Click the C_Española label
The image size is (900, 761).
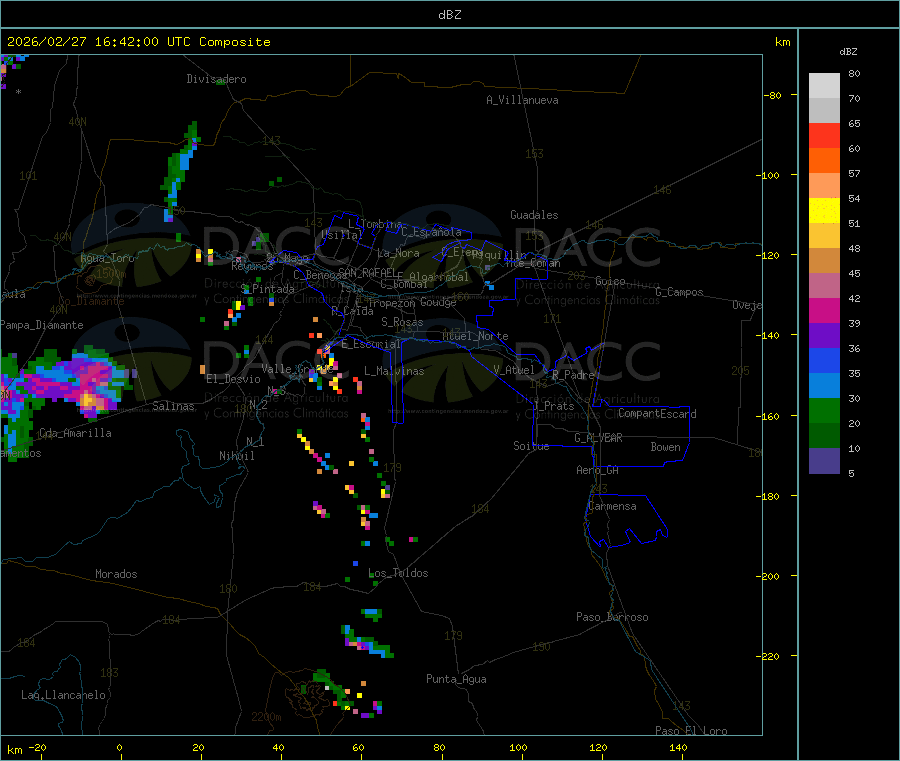pyautogui.click(x=431, y=232)
